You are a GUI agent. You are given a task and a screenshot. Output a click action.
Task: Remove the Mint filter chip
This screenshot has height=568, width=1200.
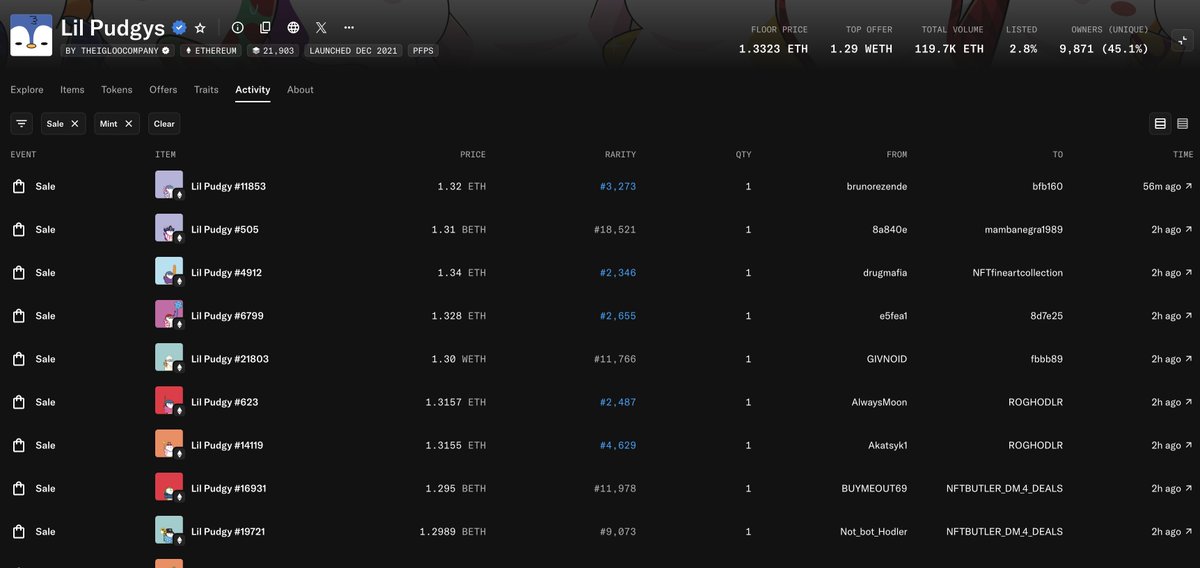129,124
